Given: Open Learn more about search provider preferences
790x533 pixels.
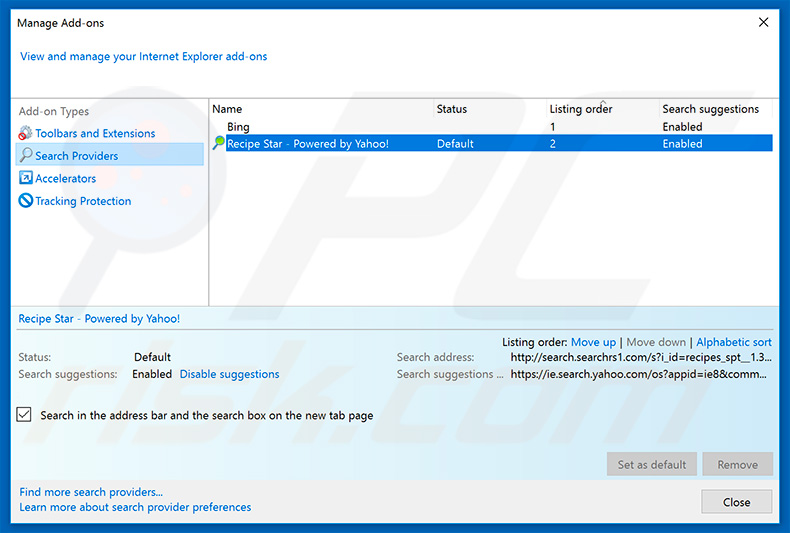Looking at the screenshot, I should [x=135, y=507].
